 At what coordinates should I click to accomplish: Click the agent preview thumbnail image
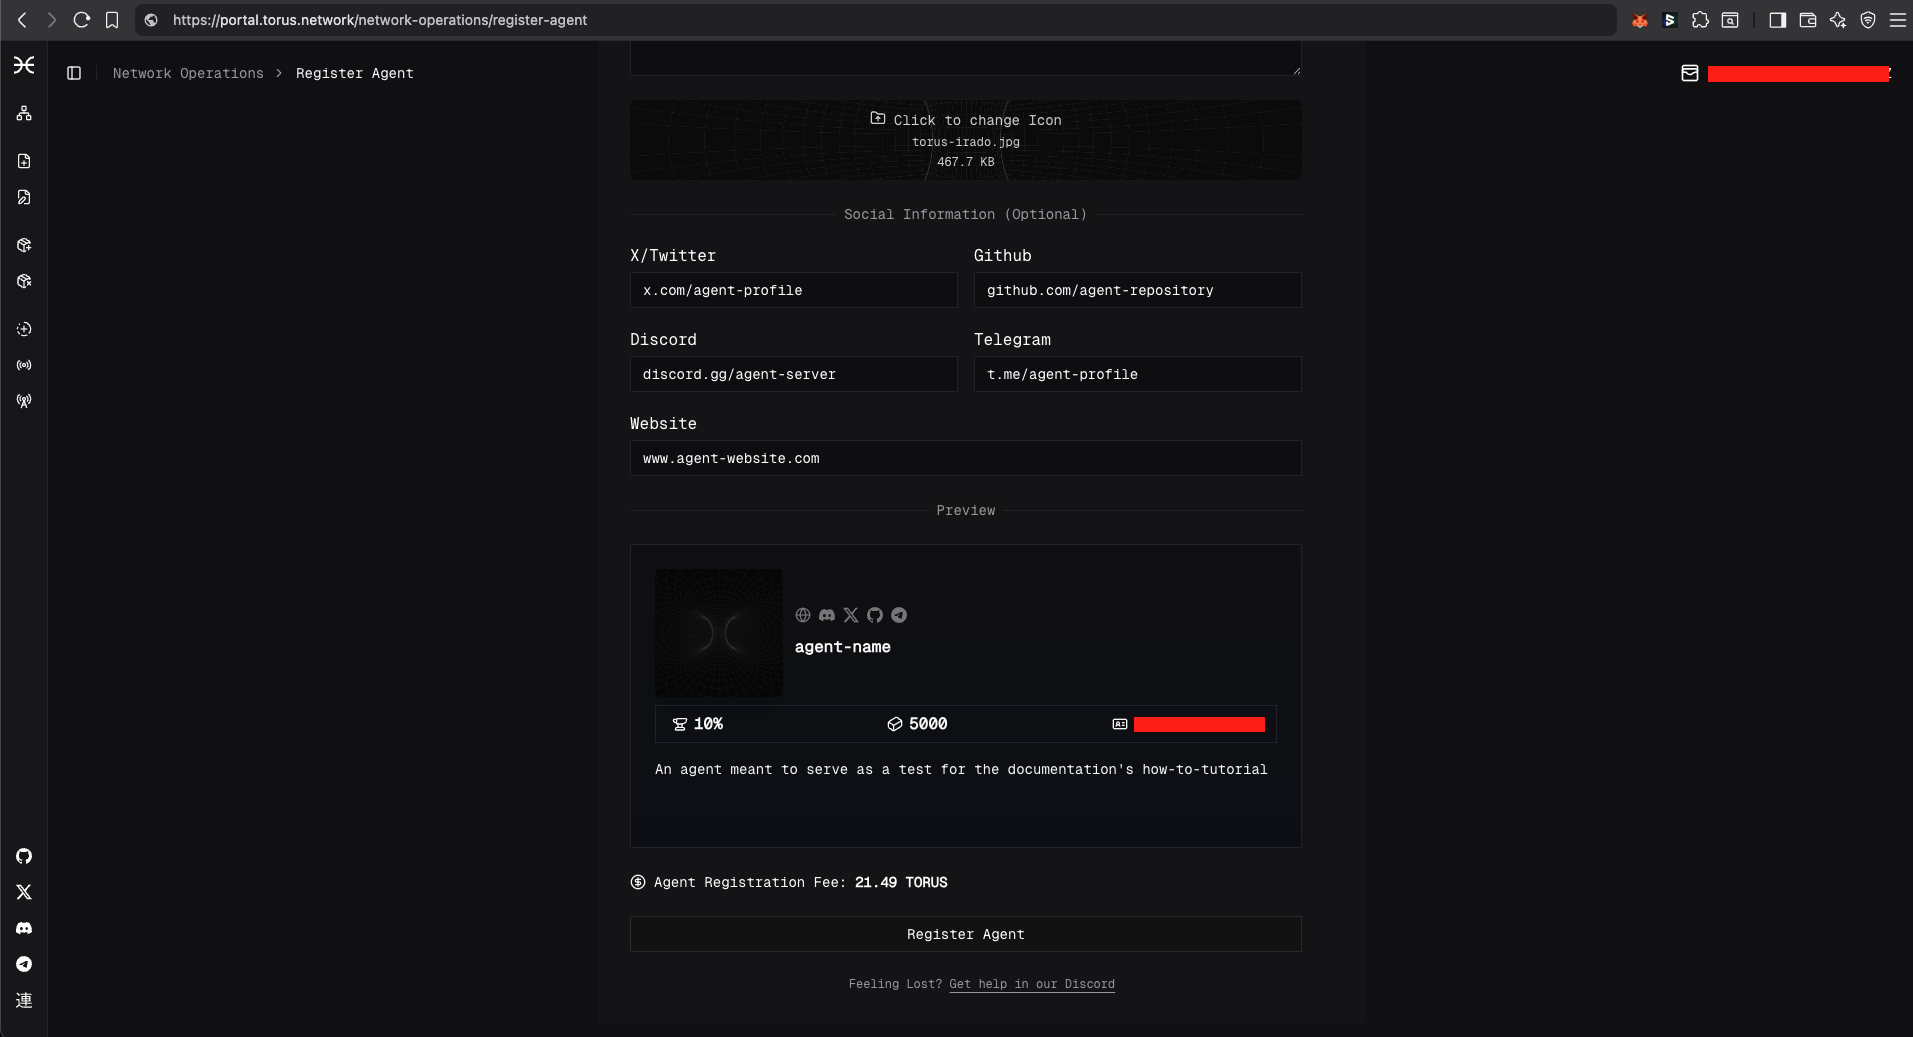(x=718, y=633)
